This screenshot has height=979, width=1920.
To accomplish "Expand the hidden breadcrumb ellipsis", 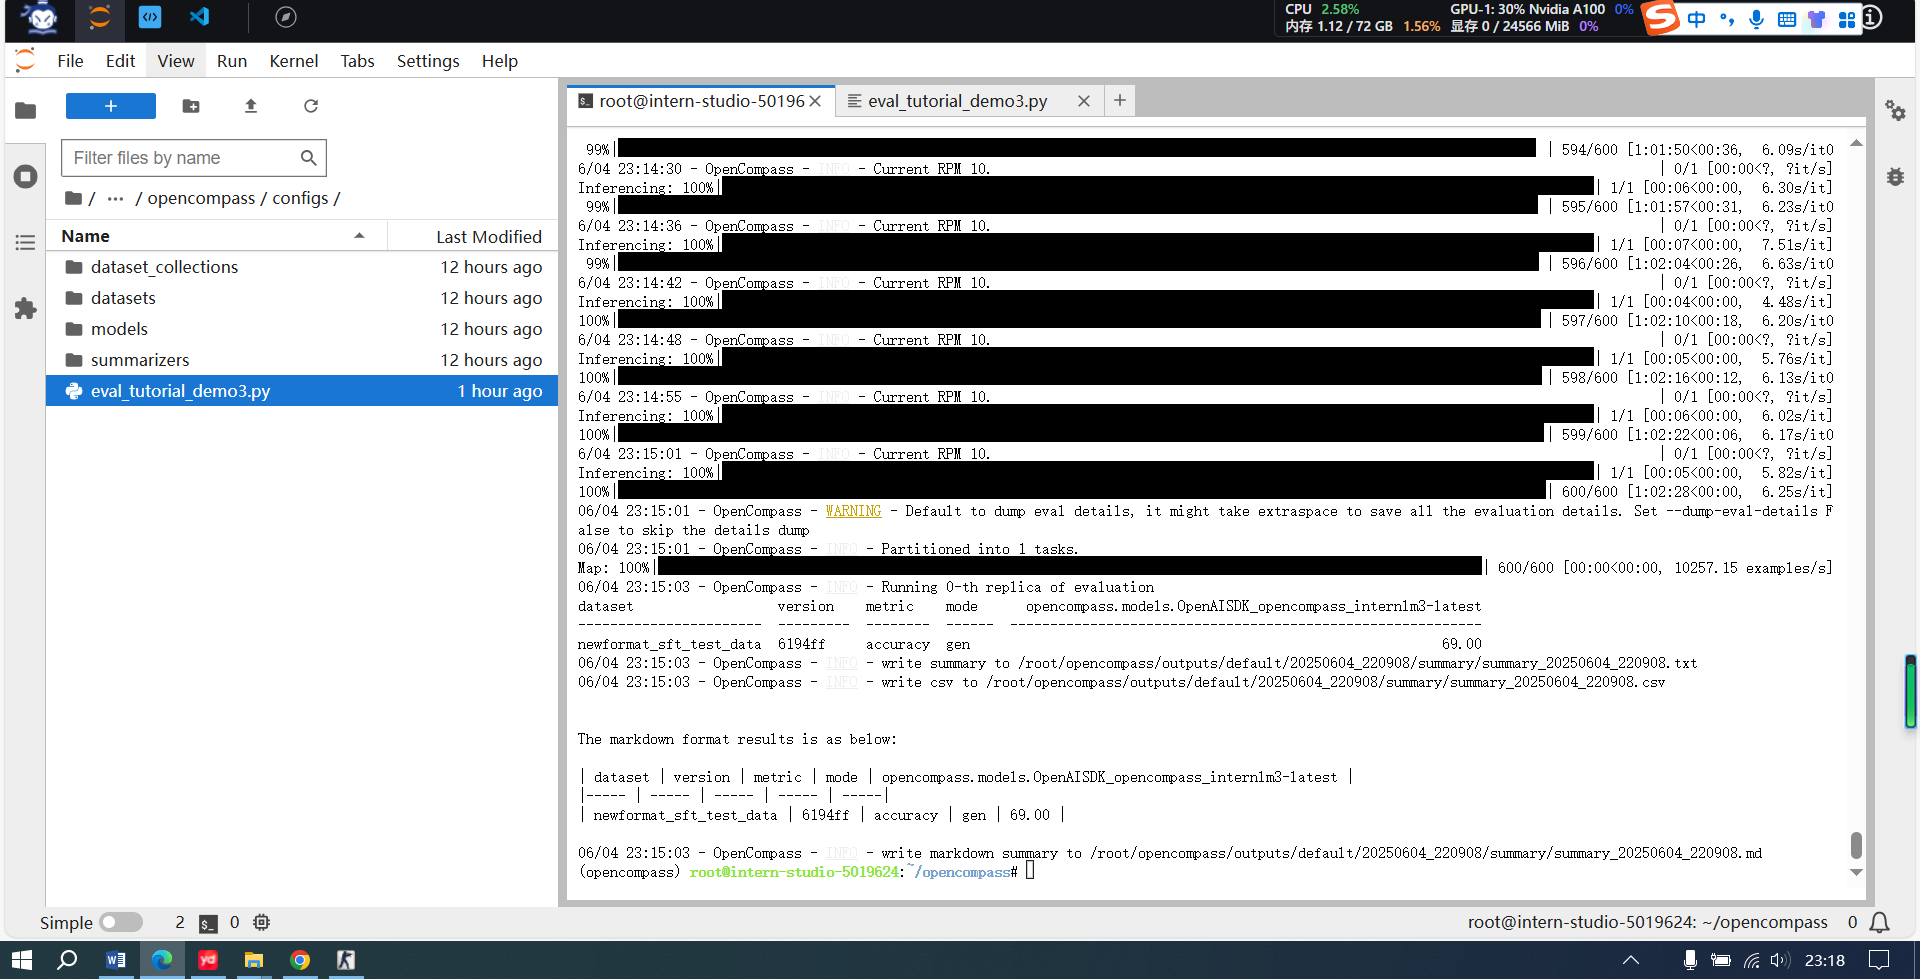I will tap(116, 198).
